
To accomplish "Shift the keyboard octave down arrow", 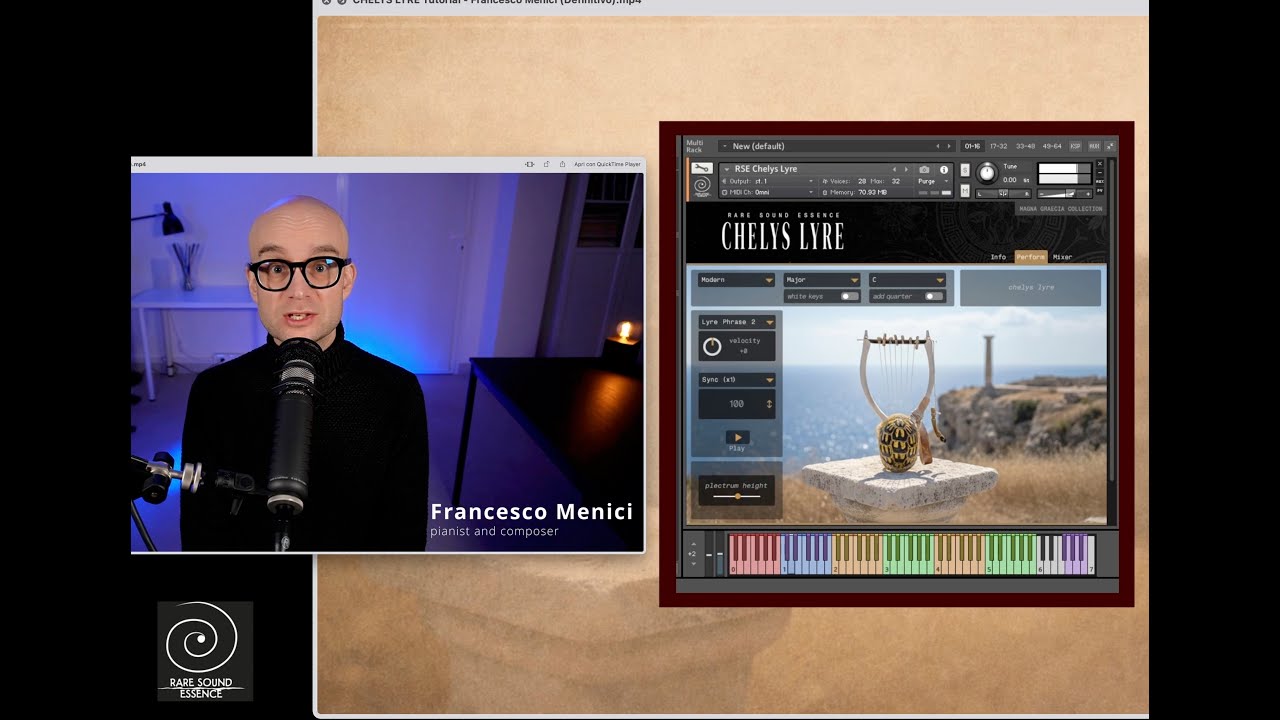I will click(x=694, y=564).
